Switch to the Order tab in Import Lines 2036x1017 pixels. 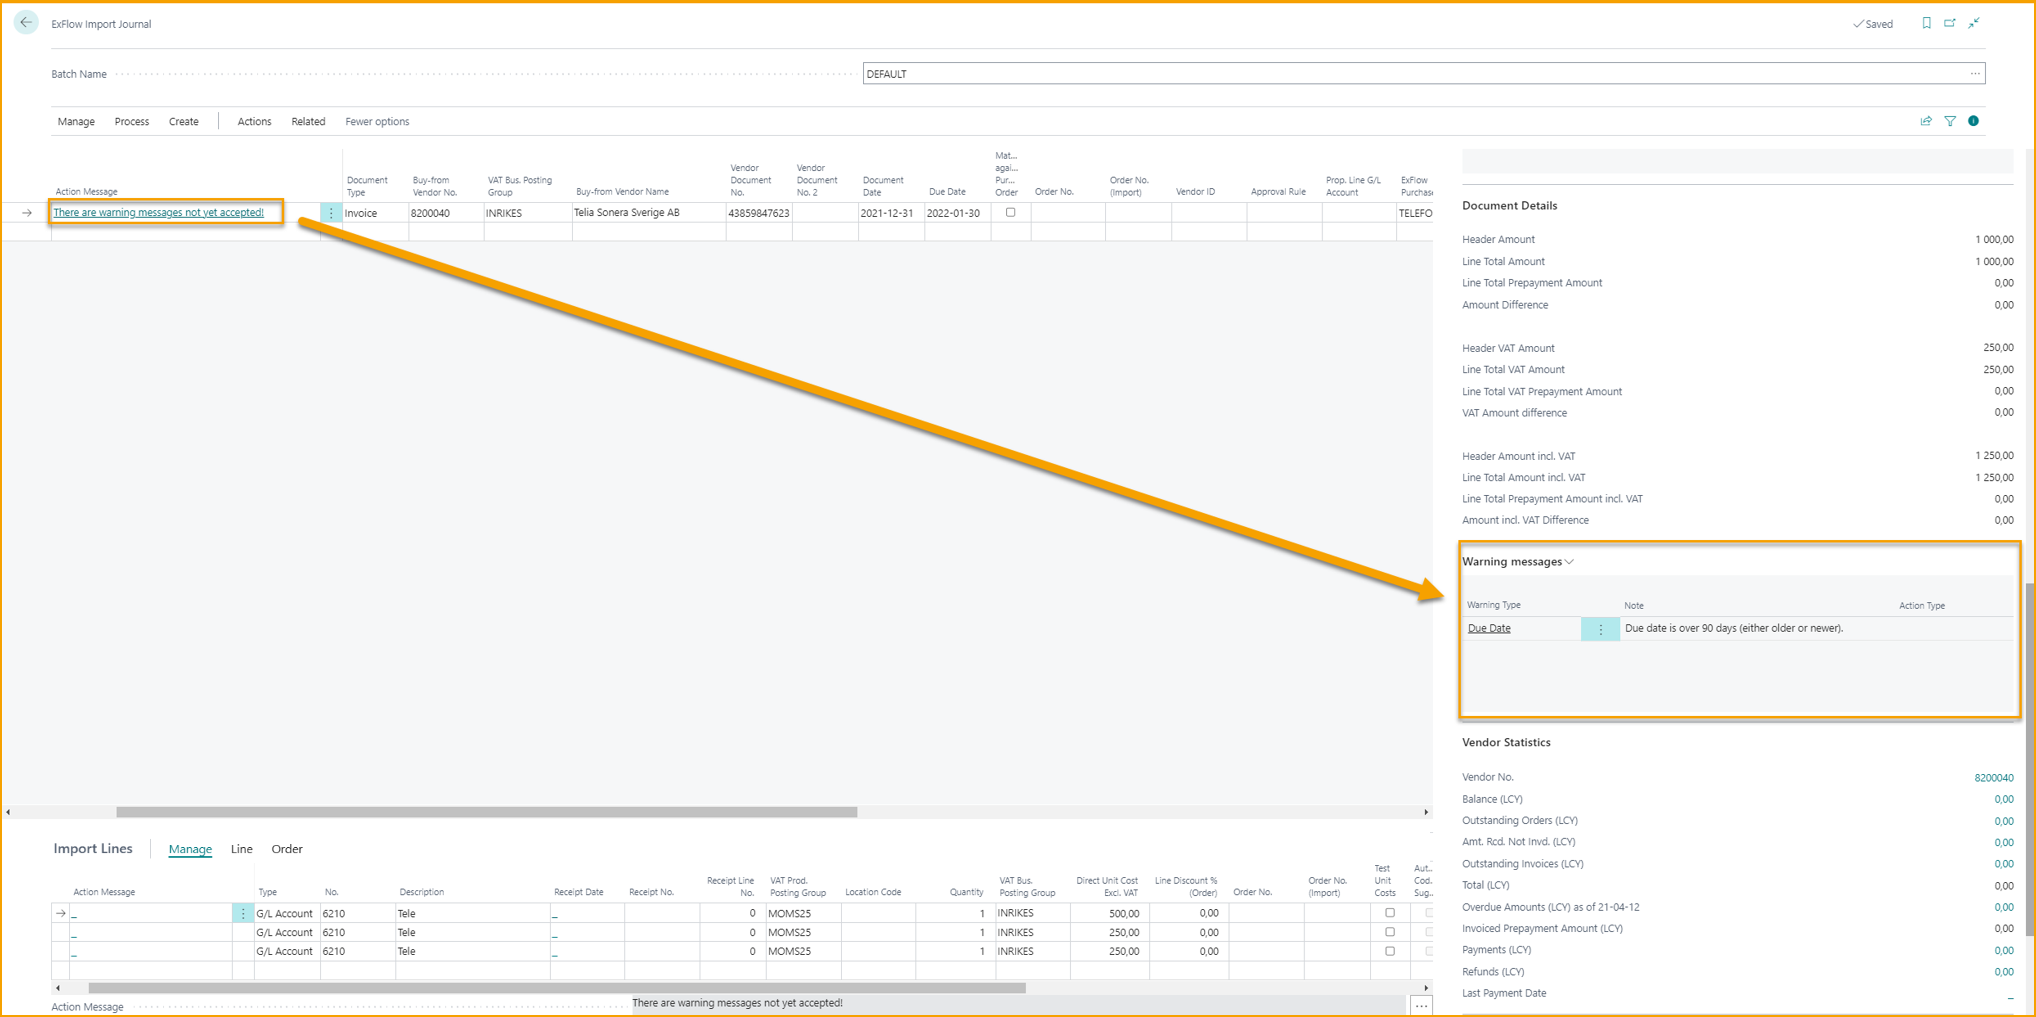(287, 849)
